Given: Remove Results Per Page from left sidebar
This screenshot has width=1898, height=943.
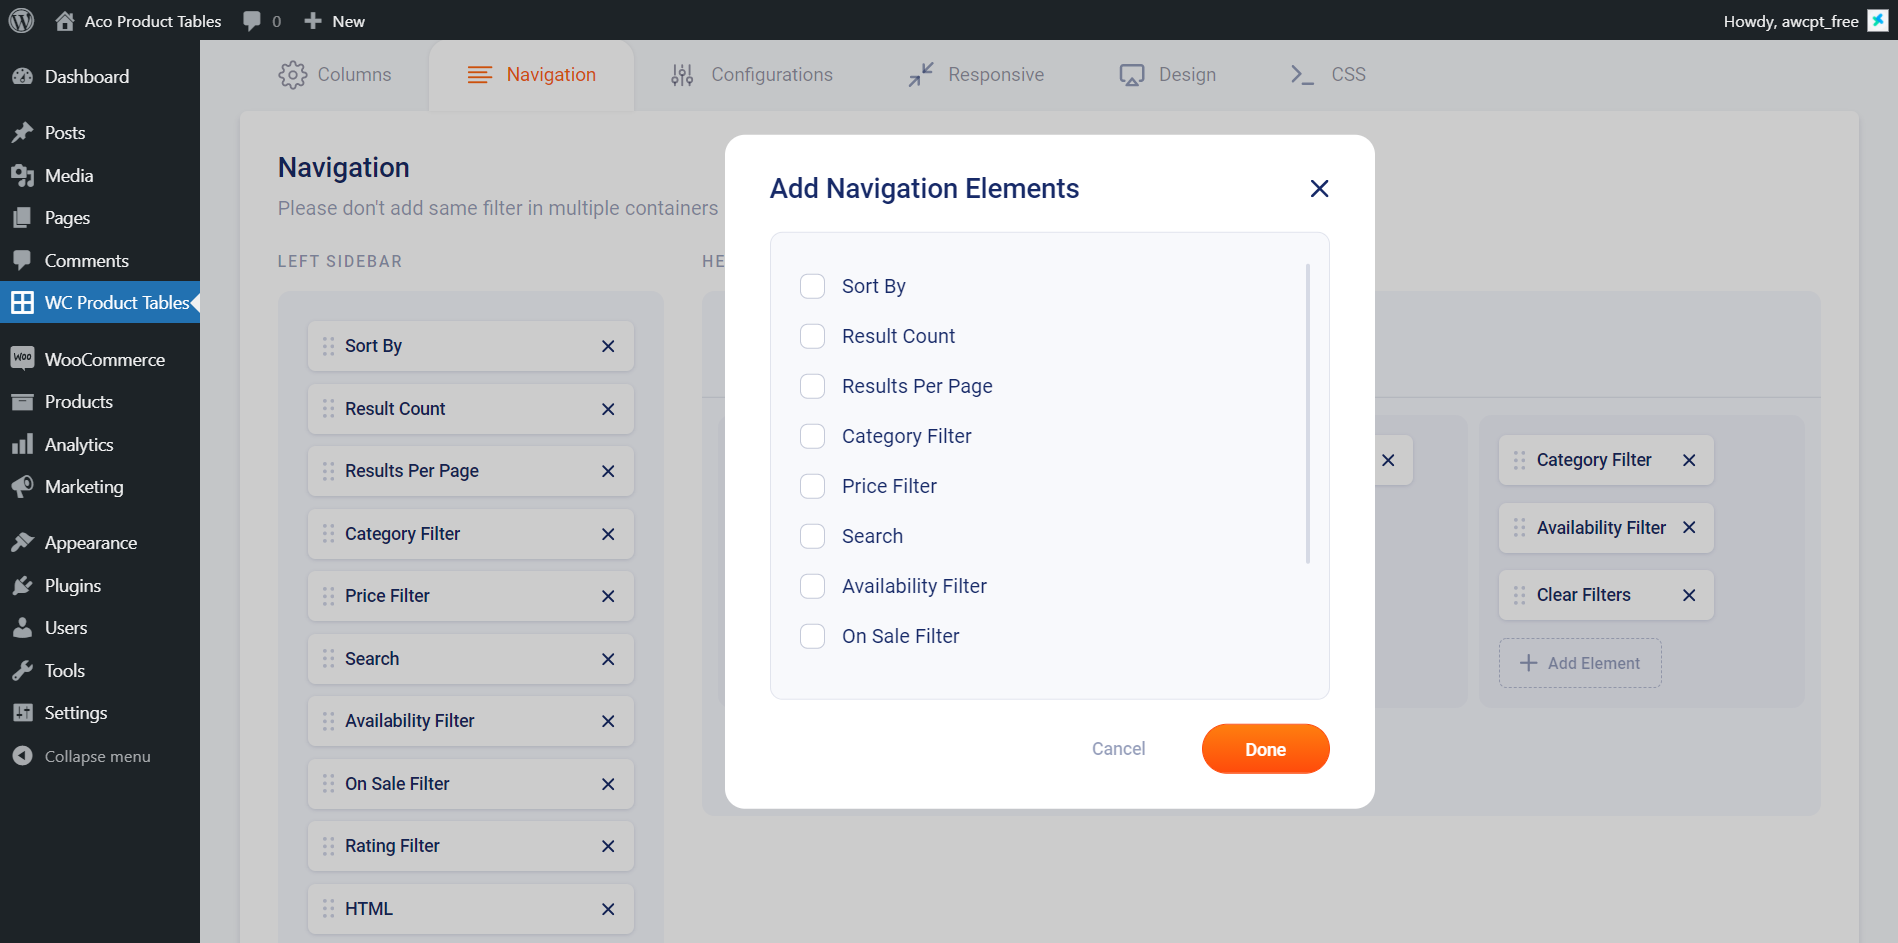Looking at the screenshot, I should click(608, 471).
